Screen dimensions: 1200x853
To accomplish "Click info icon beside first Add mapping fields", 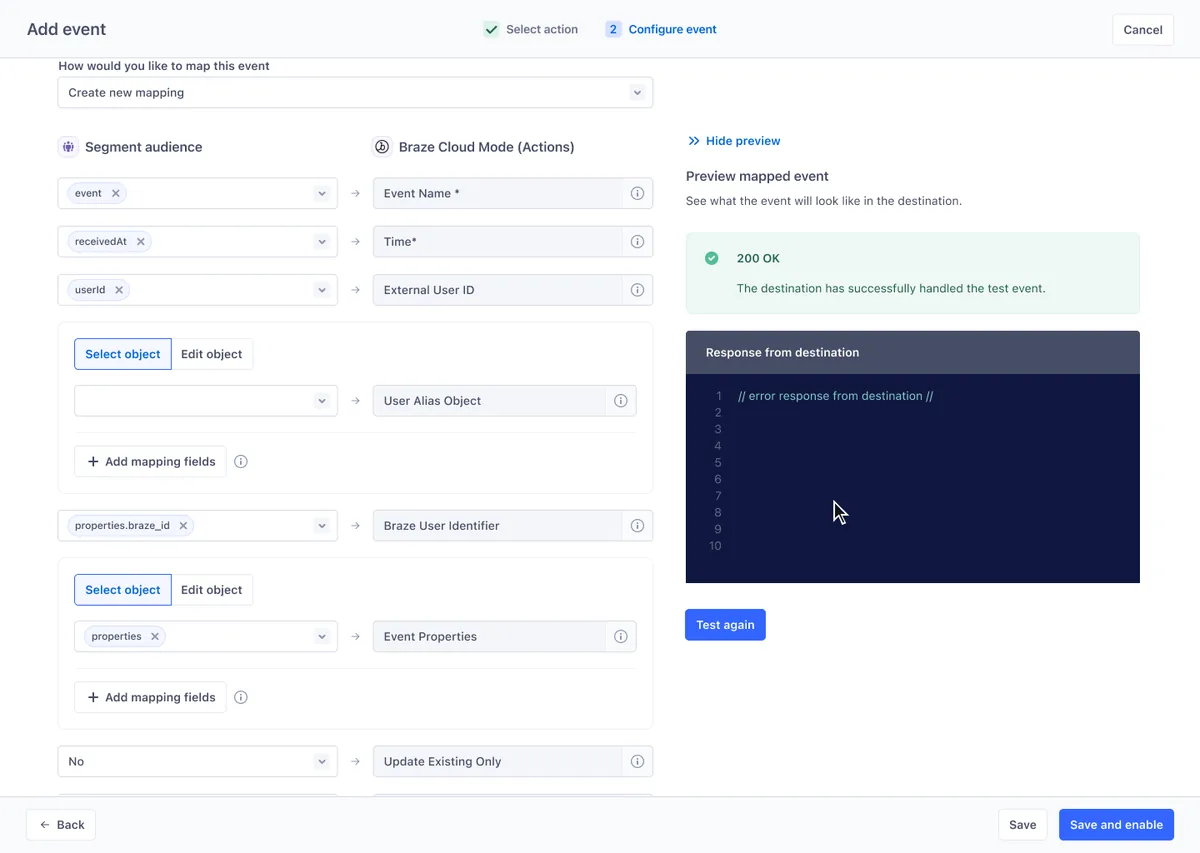I will (x=240, y=461).
